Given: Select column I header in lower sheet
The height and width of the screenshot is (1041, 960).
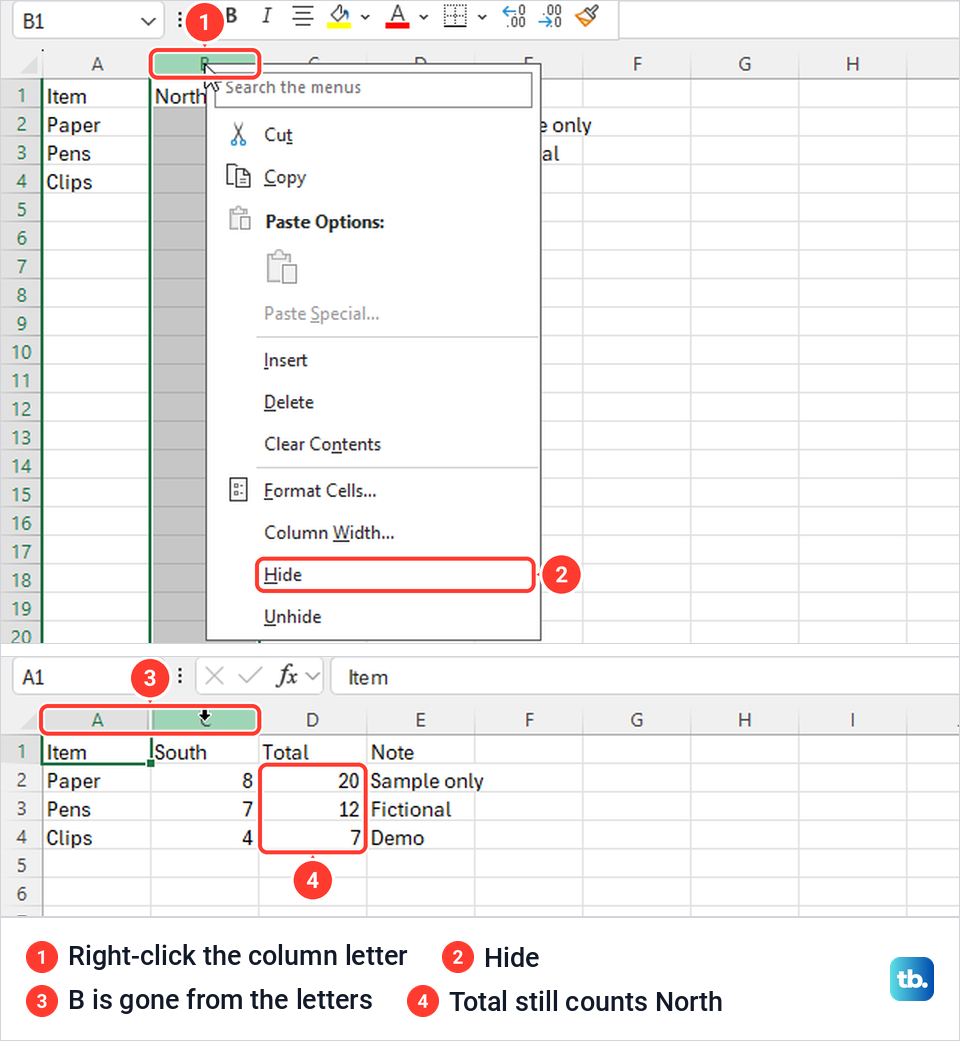Looking at the screenshot, I should pos(852,720).
